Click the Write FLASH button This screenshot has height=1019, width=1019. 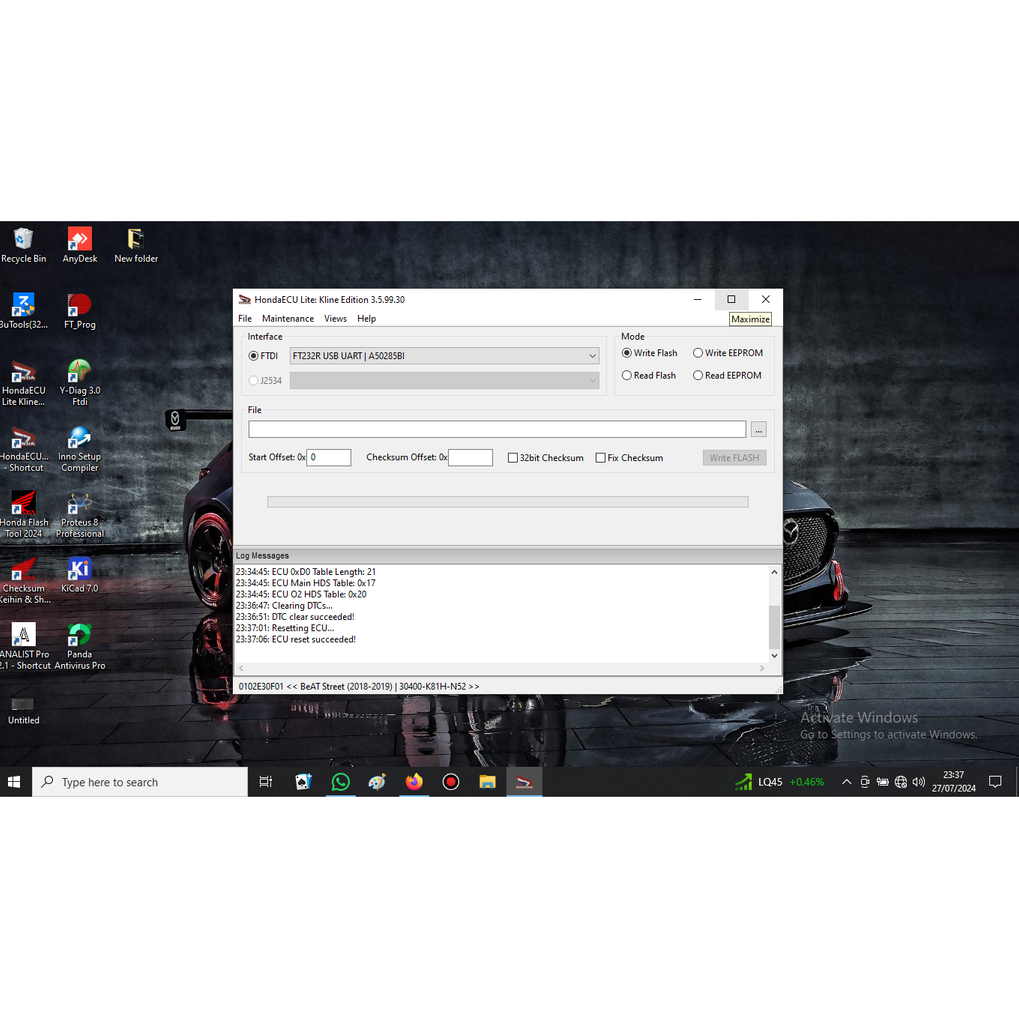[x=734, y=458]
